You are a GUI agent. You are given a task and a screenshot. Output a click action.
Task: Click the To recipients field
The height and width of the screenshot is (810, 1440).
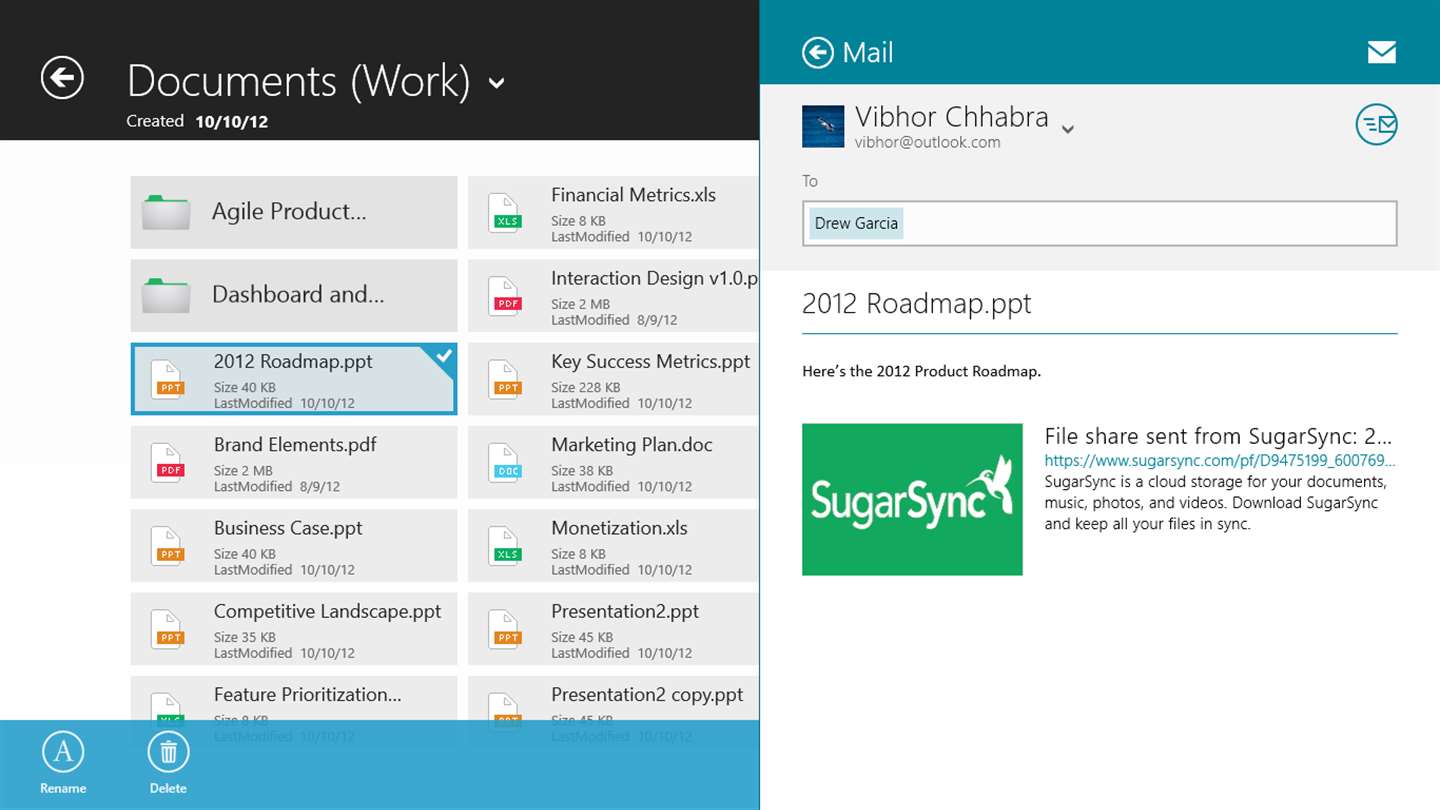click(1099, 223)
